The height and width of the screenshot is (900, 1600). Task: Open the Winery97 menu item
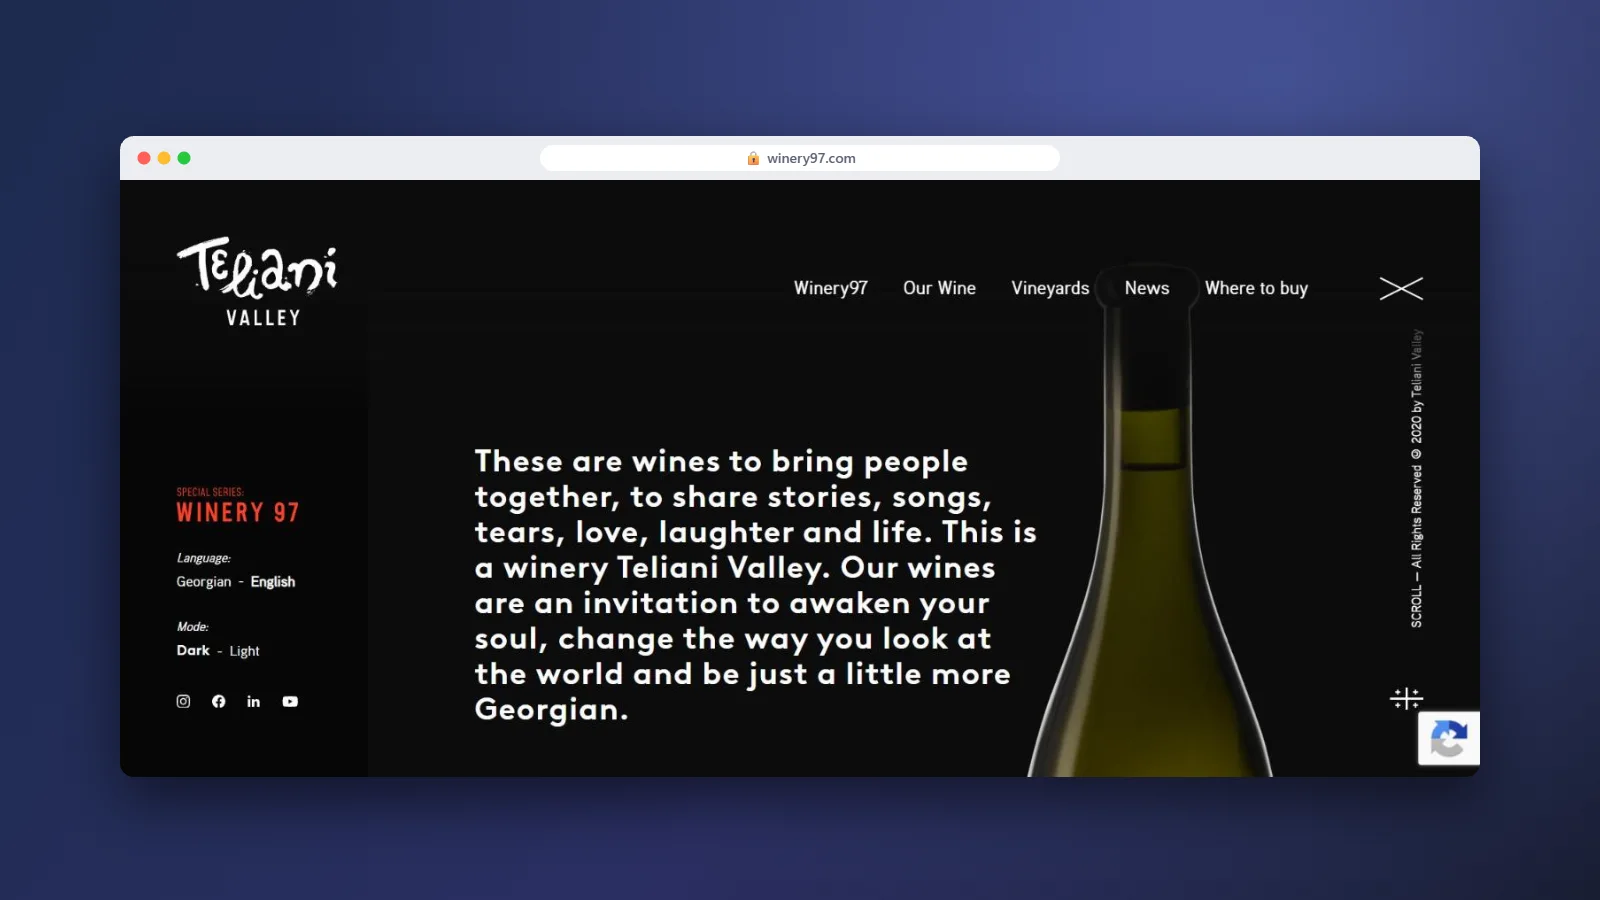point(830,288)
